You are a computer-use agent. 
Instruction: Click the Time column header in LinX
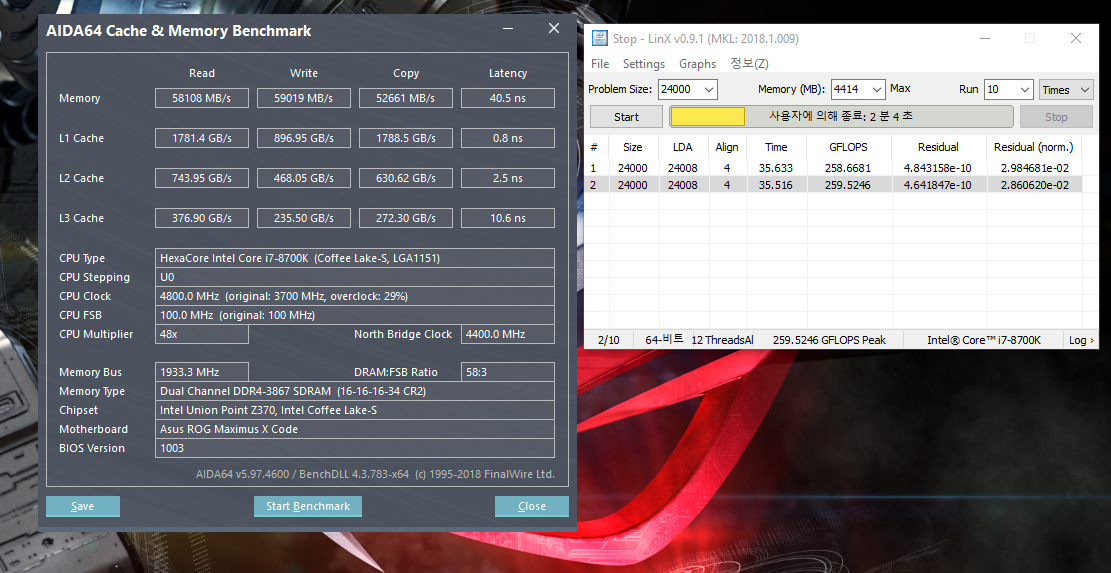[776, 147]
